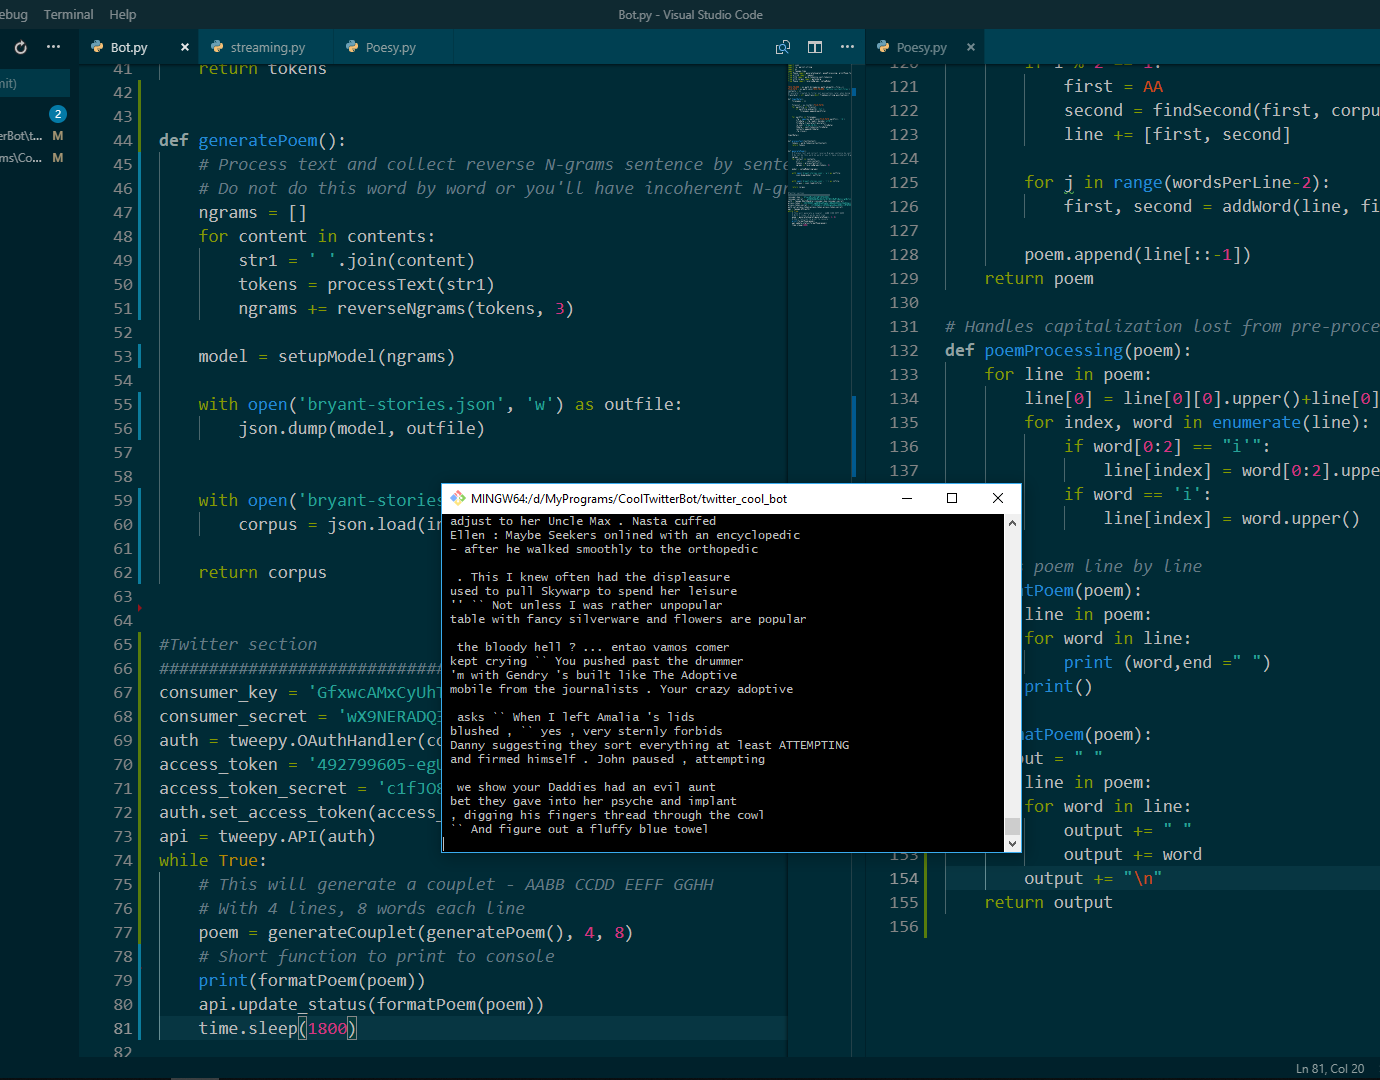Click the Git Bash icon in MINGW64 title bar
The image size is (1380, 1080).
tap(458, 498)
